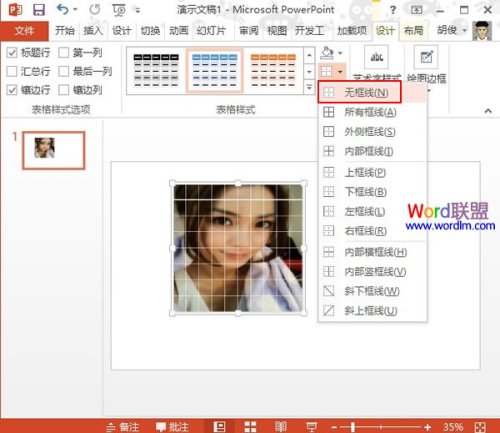Check the 第一列 first column checkbox
Screen dimensions: 500x433
pos(63,52)
